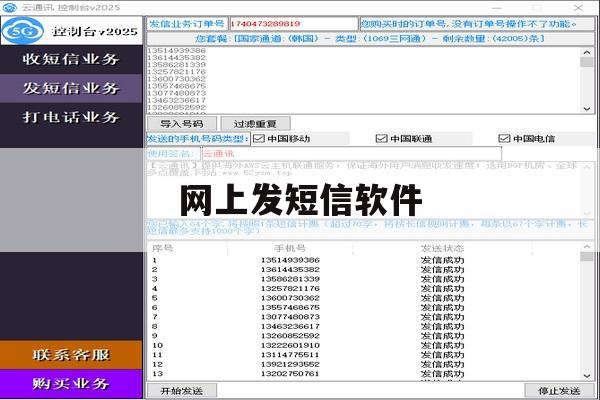The height and width of the screenshot is (400, 600).
Task: Select table row 8 number 13463236617
Action: 290,327
